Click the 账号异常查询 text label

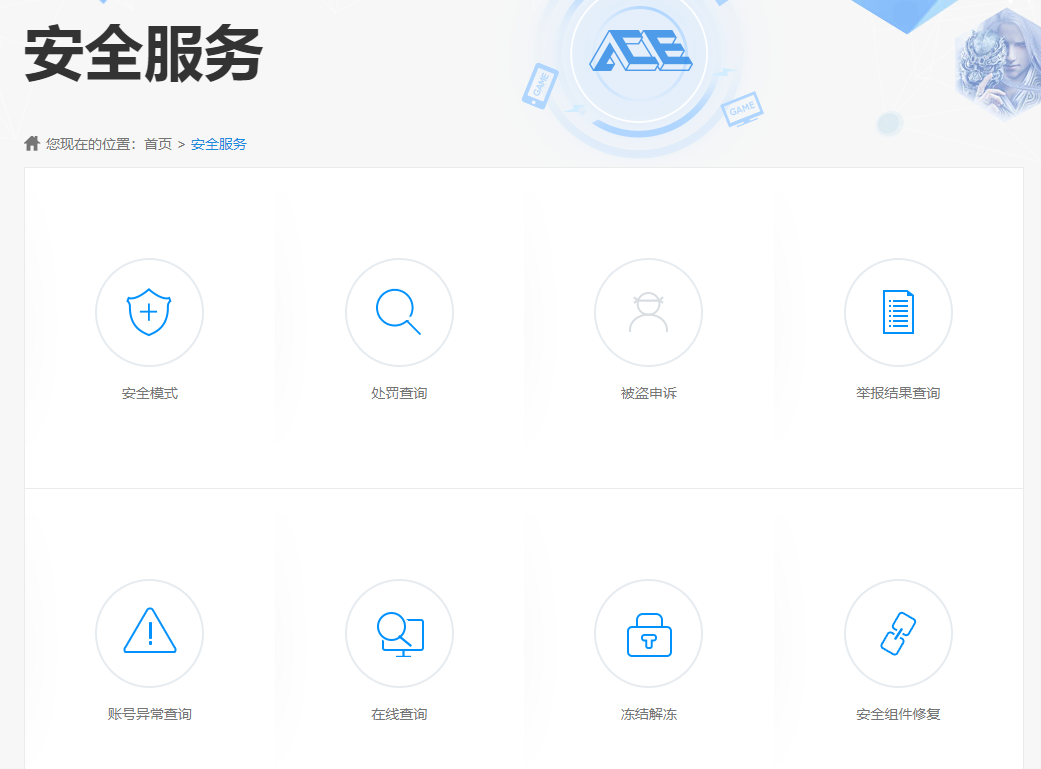(149, 713)
